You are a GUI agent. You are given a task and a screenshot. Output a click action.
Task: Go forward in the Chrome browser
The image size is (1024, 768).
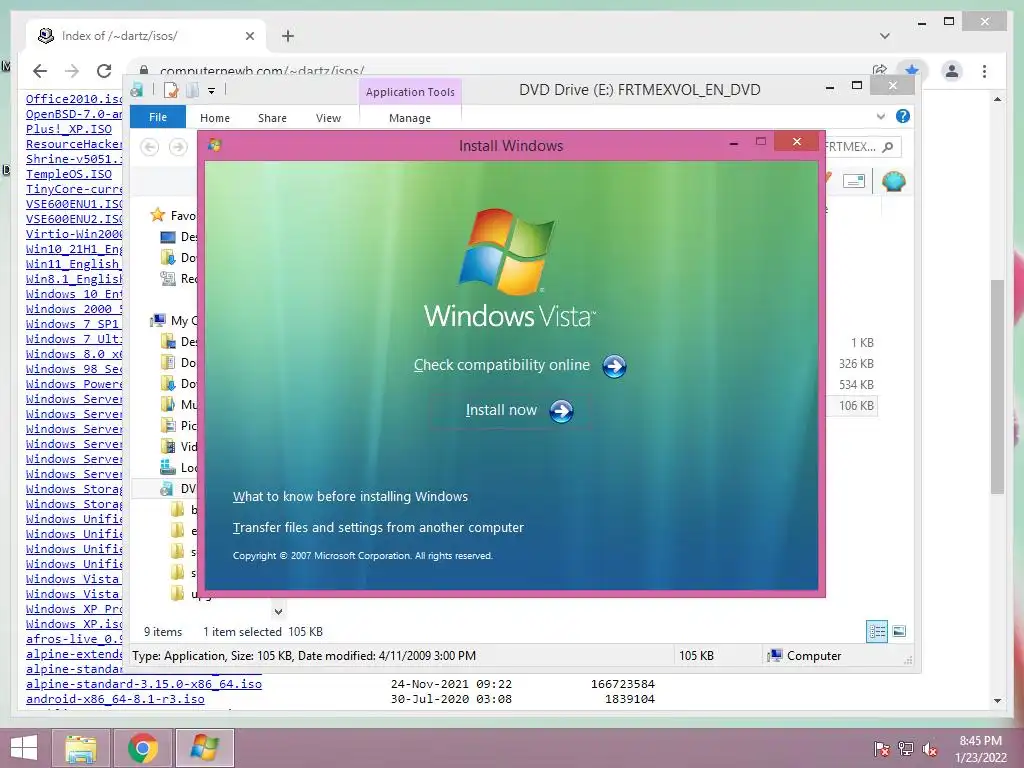click(72, 71)
